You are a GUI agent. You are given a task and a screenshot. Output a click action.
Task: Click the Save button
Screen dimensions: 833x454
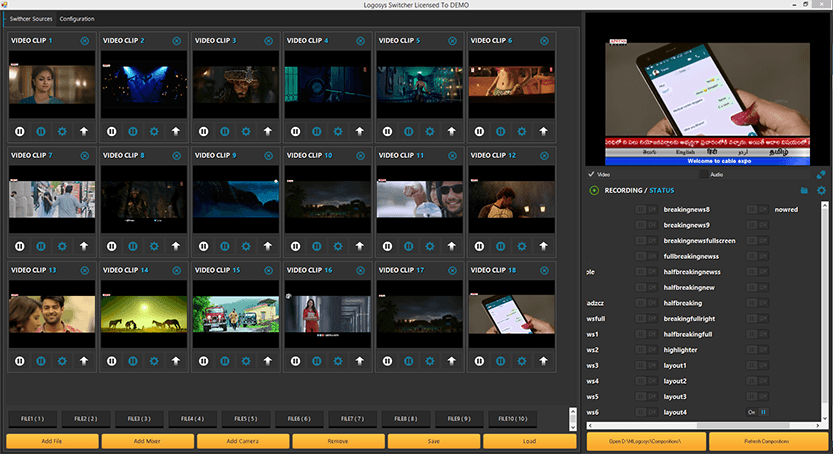[x=434, y=441]
